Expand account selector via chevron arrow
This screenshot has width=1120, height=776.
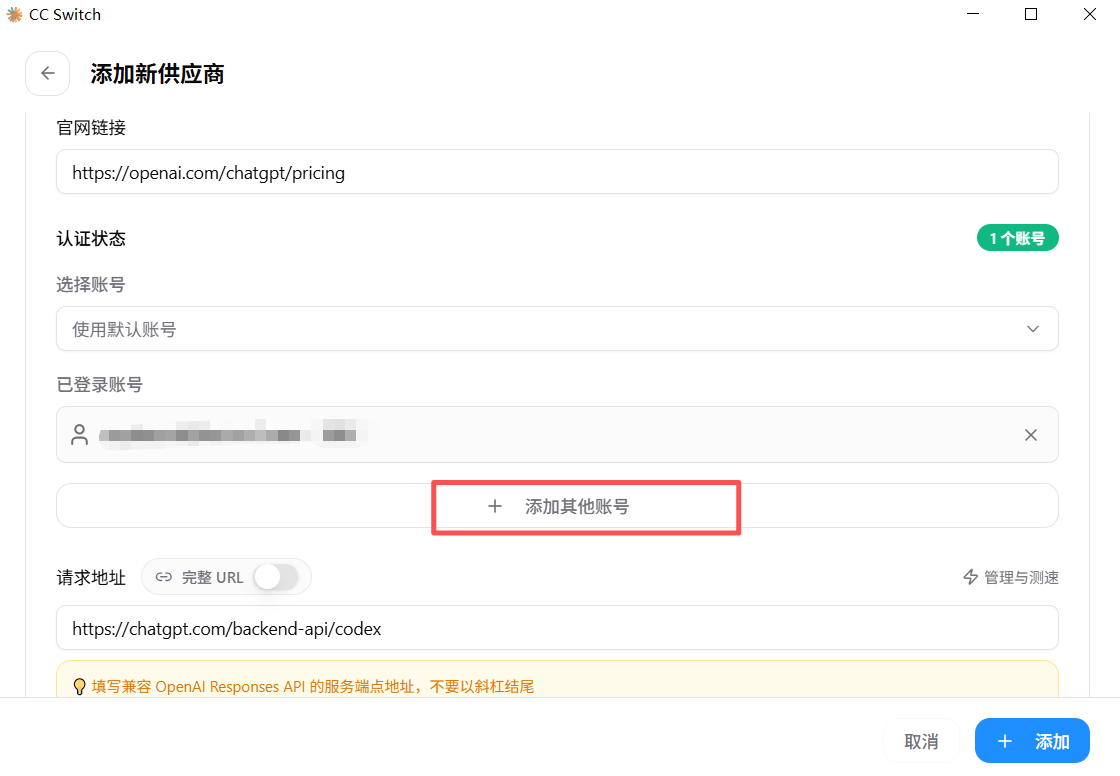click(1032, 329)
